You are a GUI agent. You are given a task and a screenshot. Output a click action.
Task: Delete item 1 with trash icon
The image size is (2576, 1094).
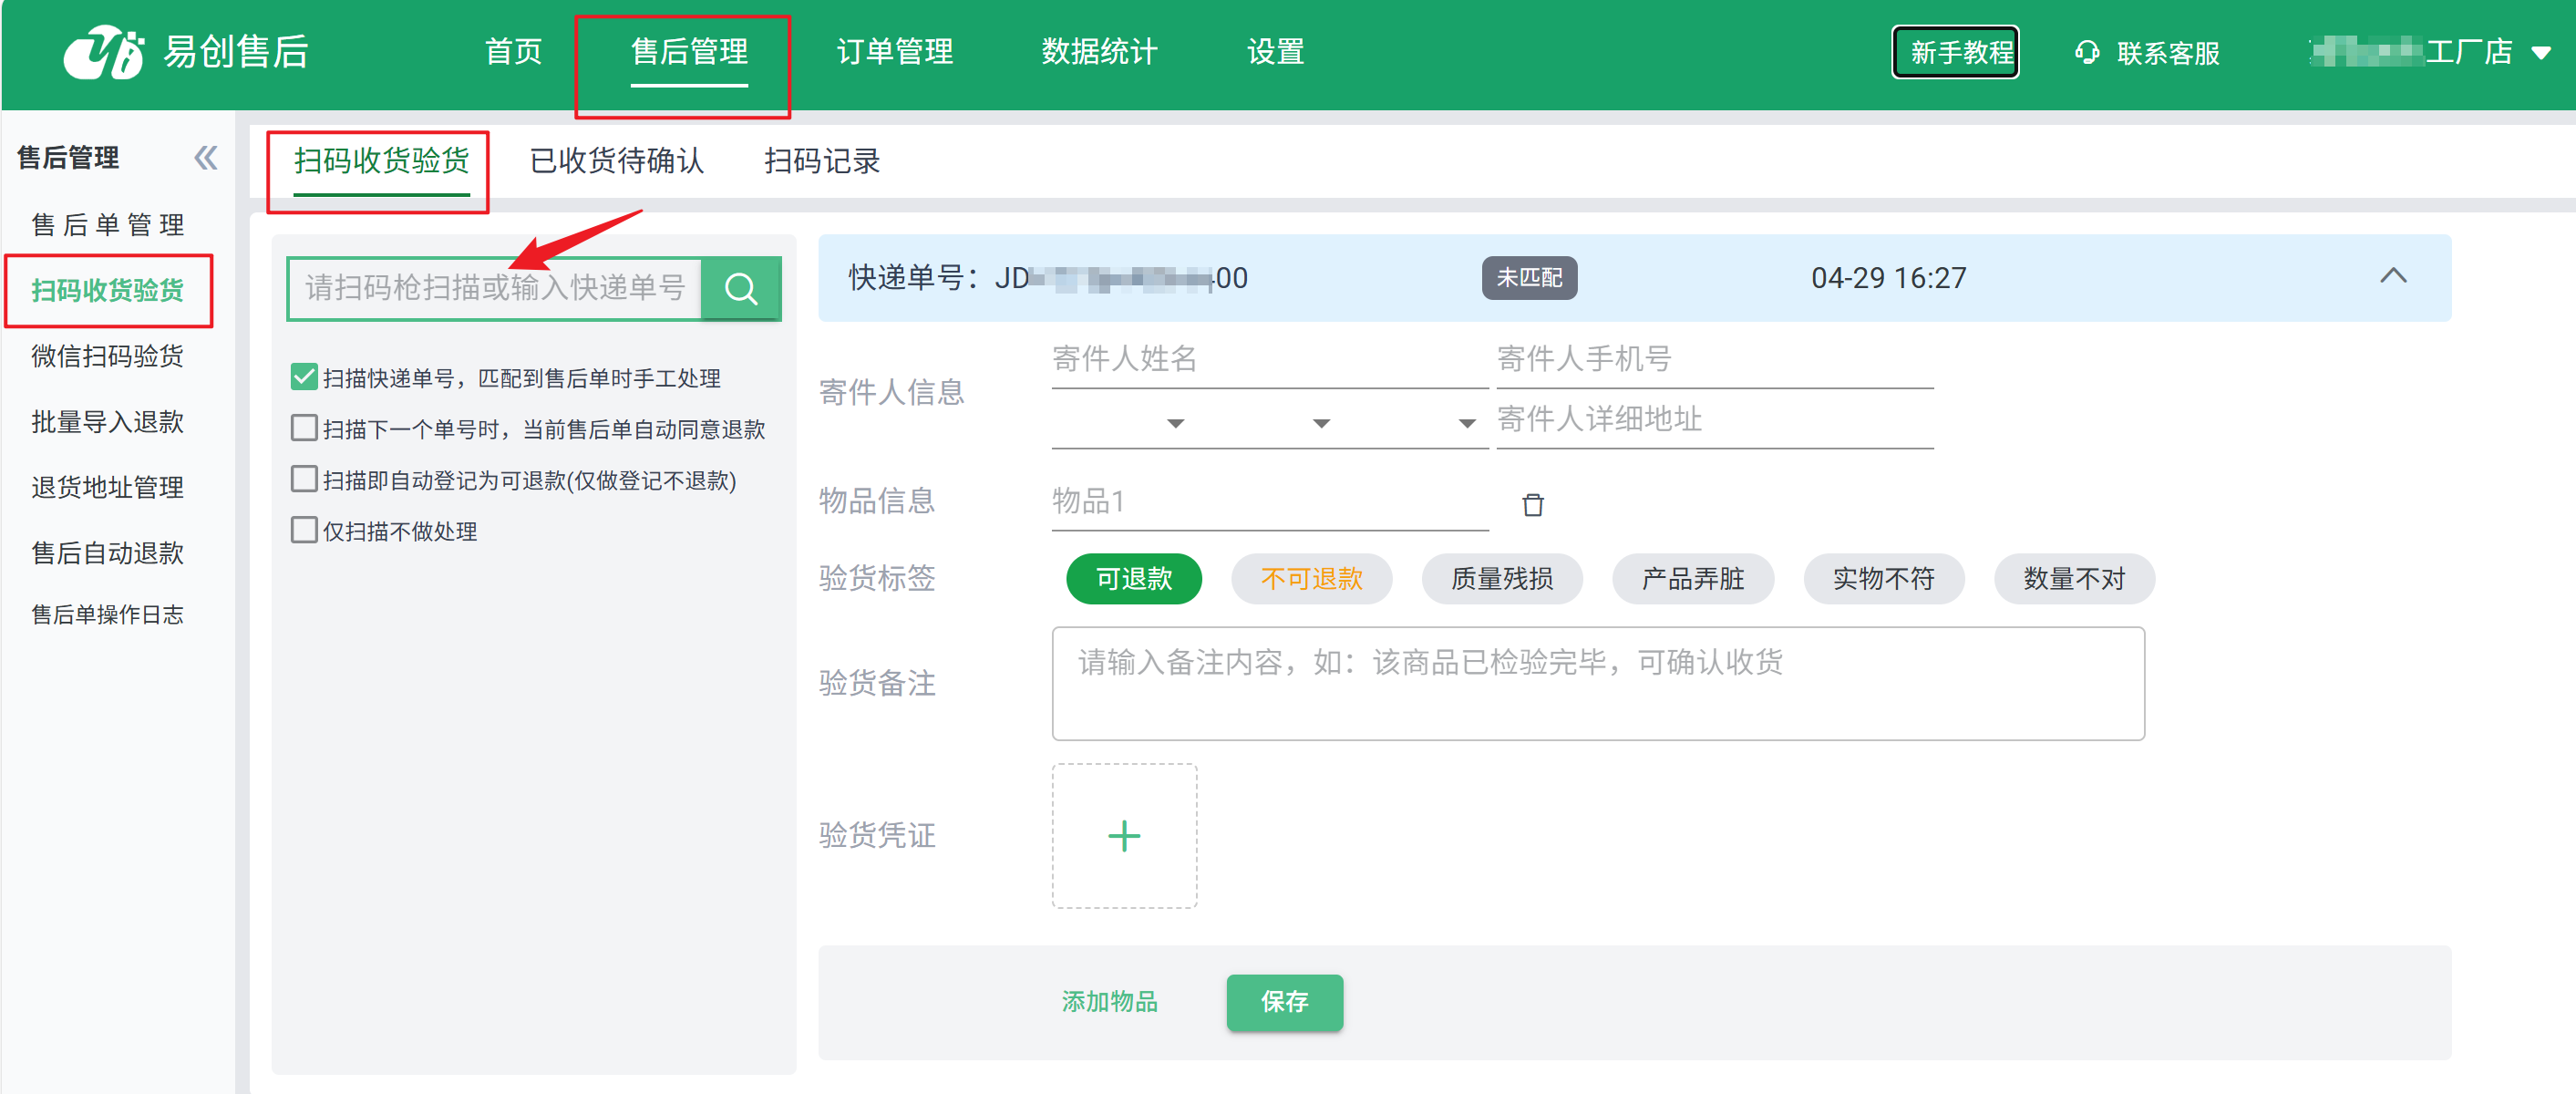(1532, 504)
